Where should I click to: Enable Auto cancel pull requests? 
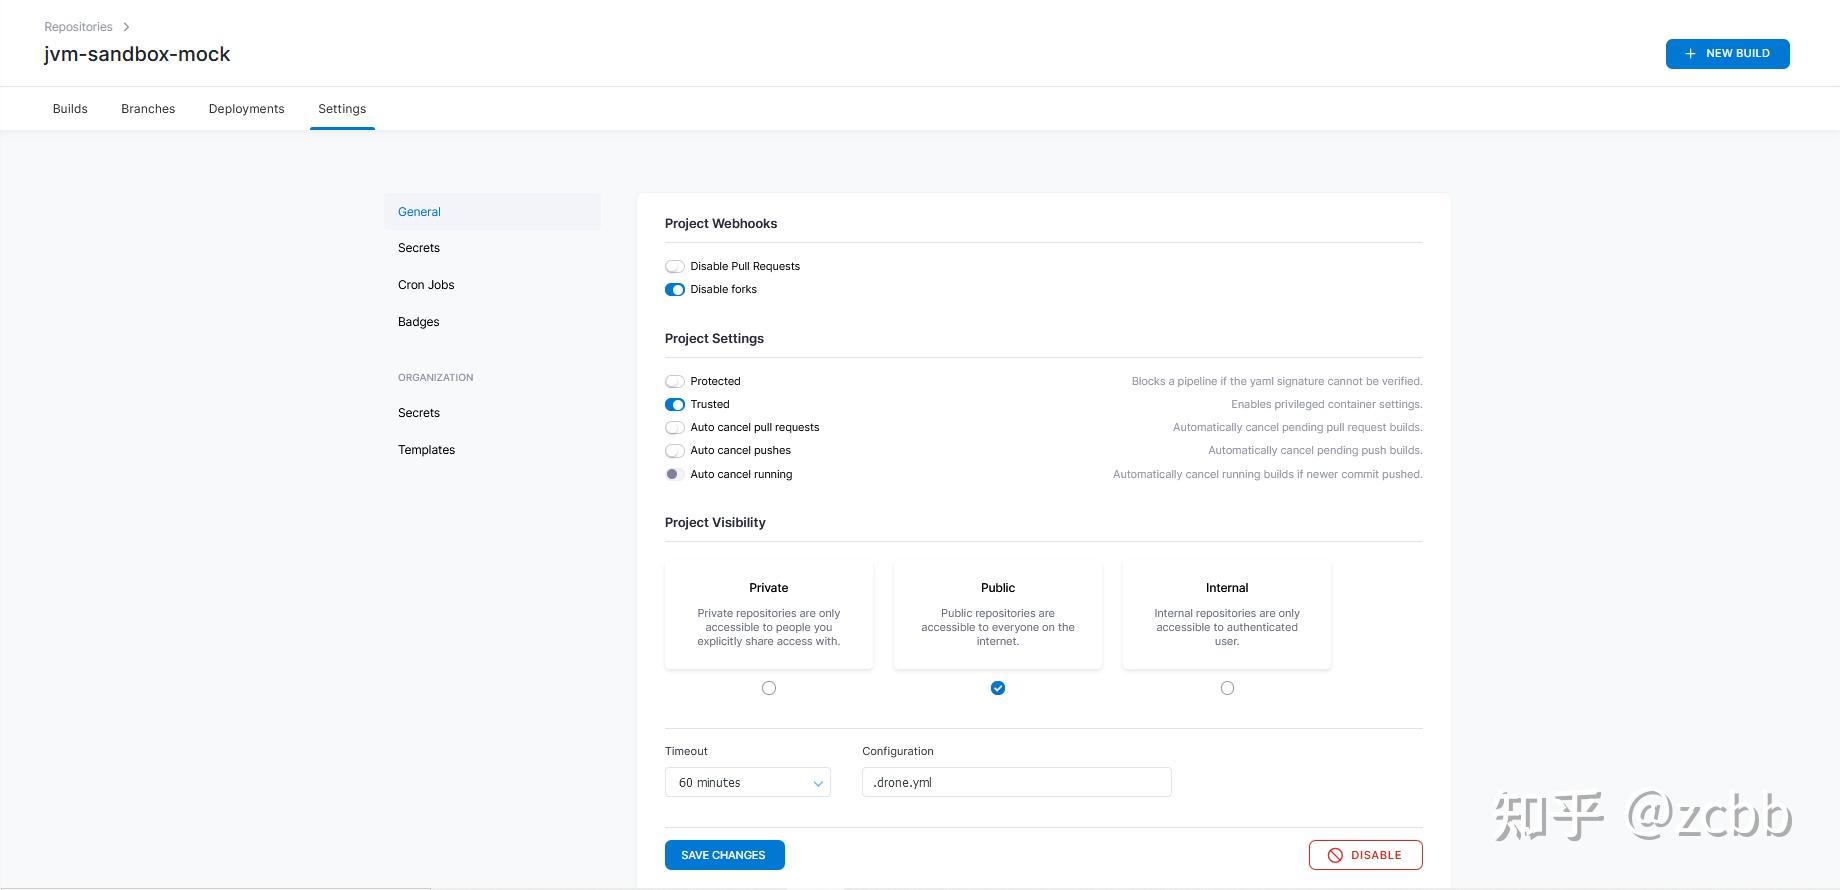point(675,428)
